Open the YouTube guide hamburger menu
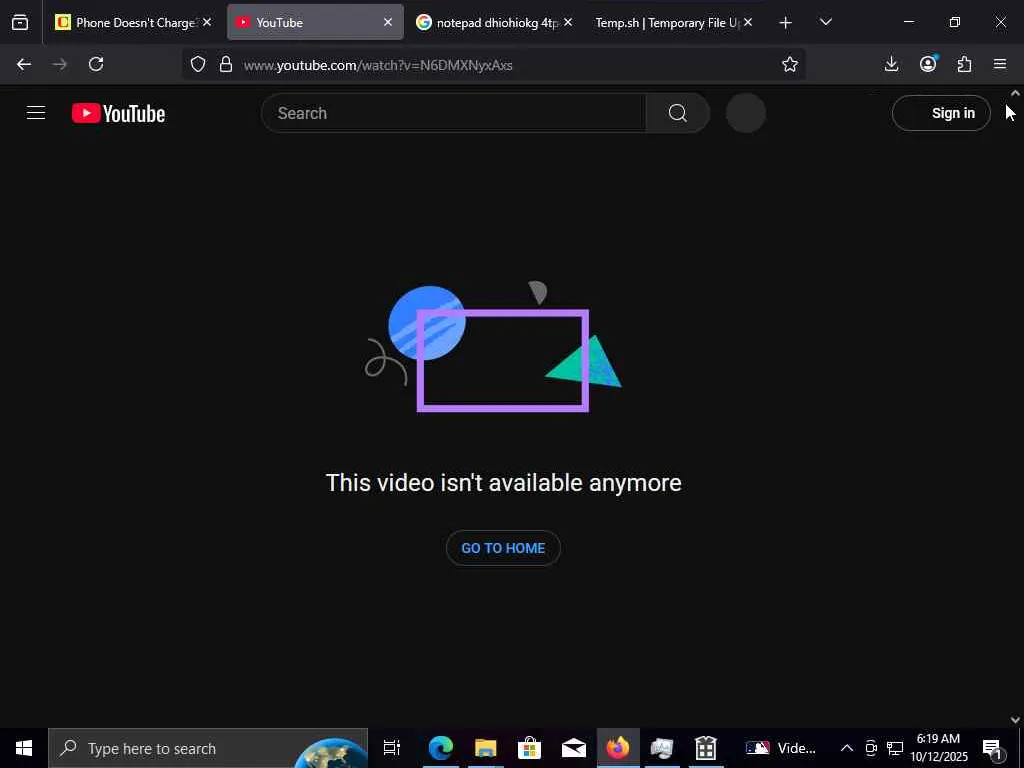The image size is (1024, 768). click(36, 113)
